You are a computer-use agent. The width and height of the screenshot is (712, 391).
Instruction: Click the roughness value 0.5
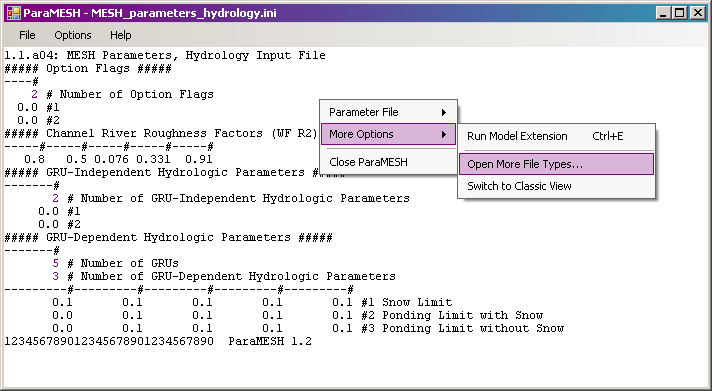(77, 159)
